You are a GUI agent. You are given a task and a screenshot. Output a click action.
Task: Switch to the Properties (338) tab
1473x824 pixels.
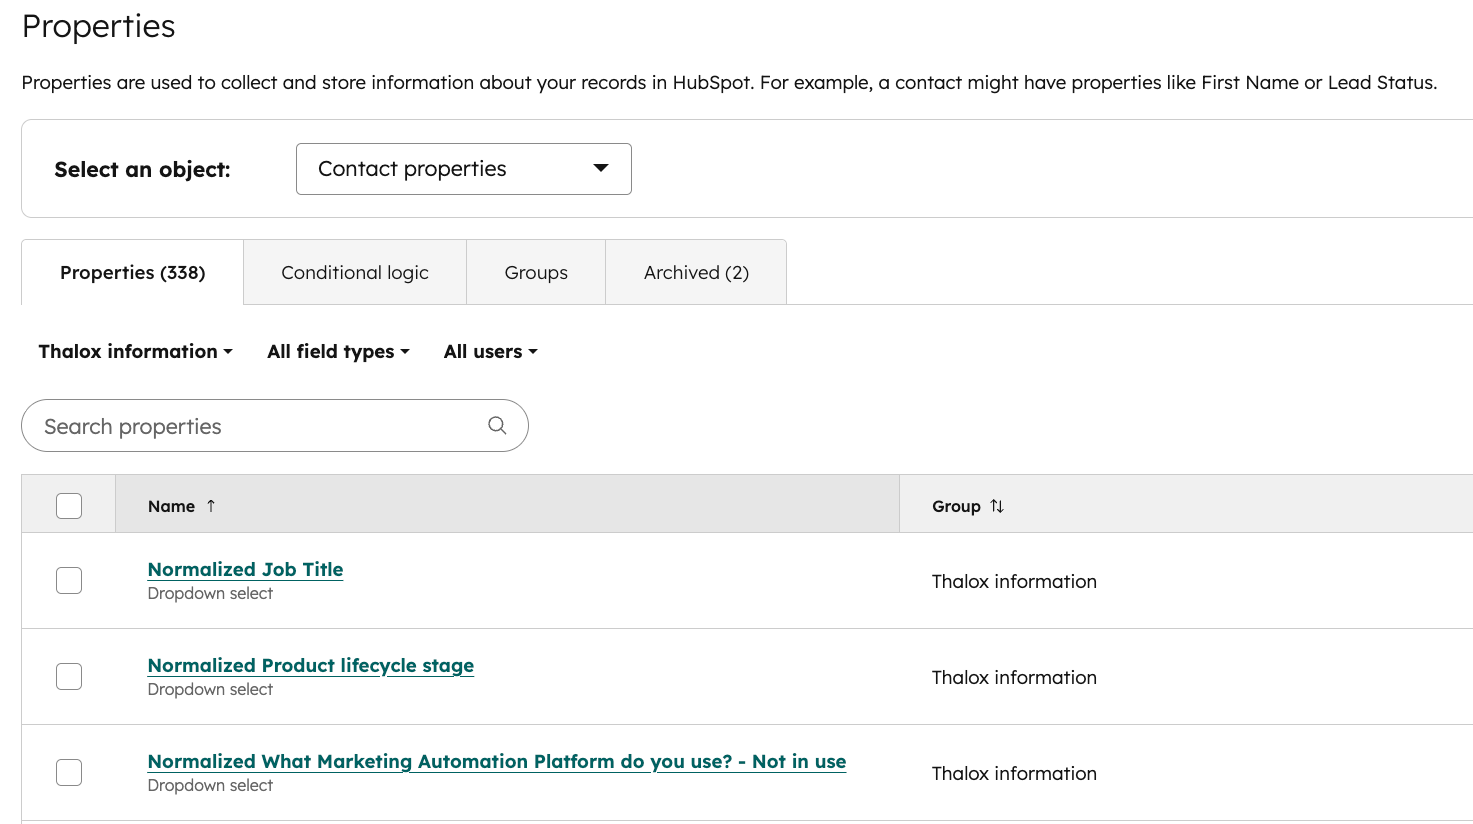click(x=132, y=272)
